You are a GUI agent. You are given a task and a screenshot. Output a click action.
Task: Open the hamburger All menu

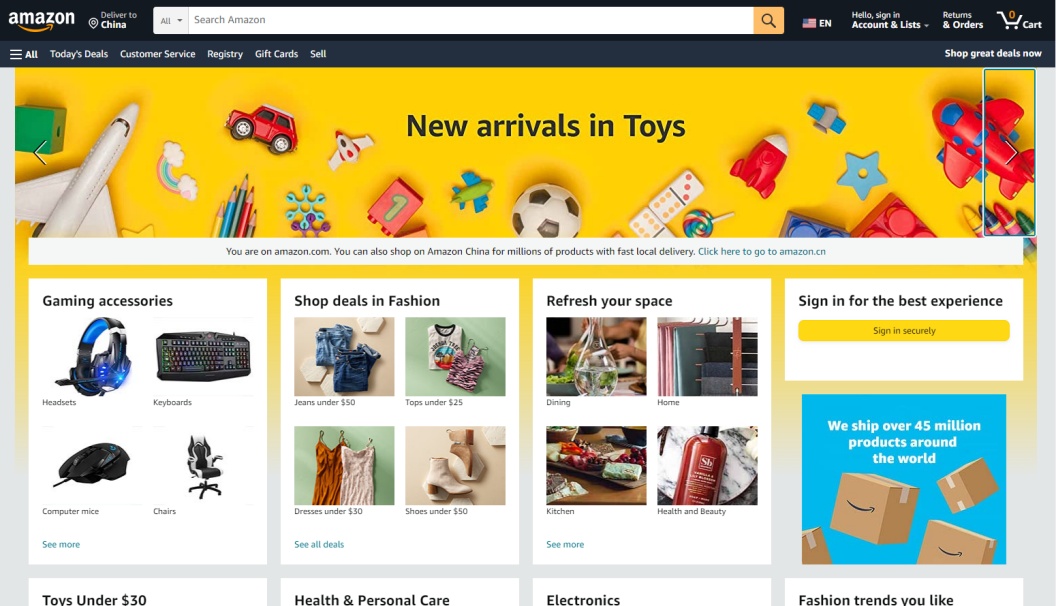point(24,54)
